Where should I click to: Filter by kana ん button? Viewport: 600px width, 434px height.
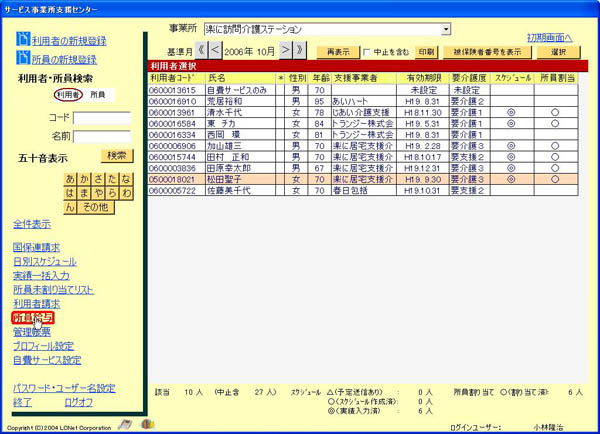(x=70, y=207)
